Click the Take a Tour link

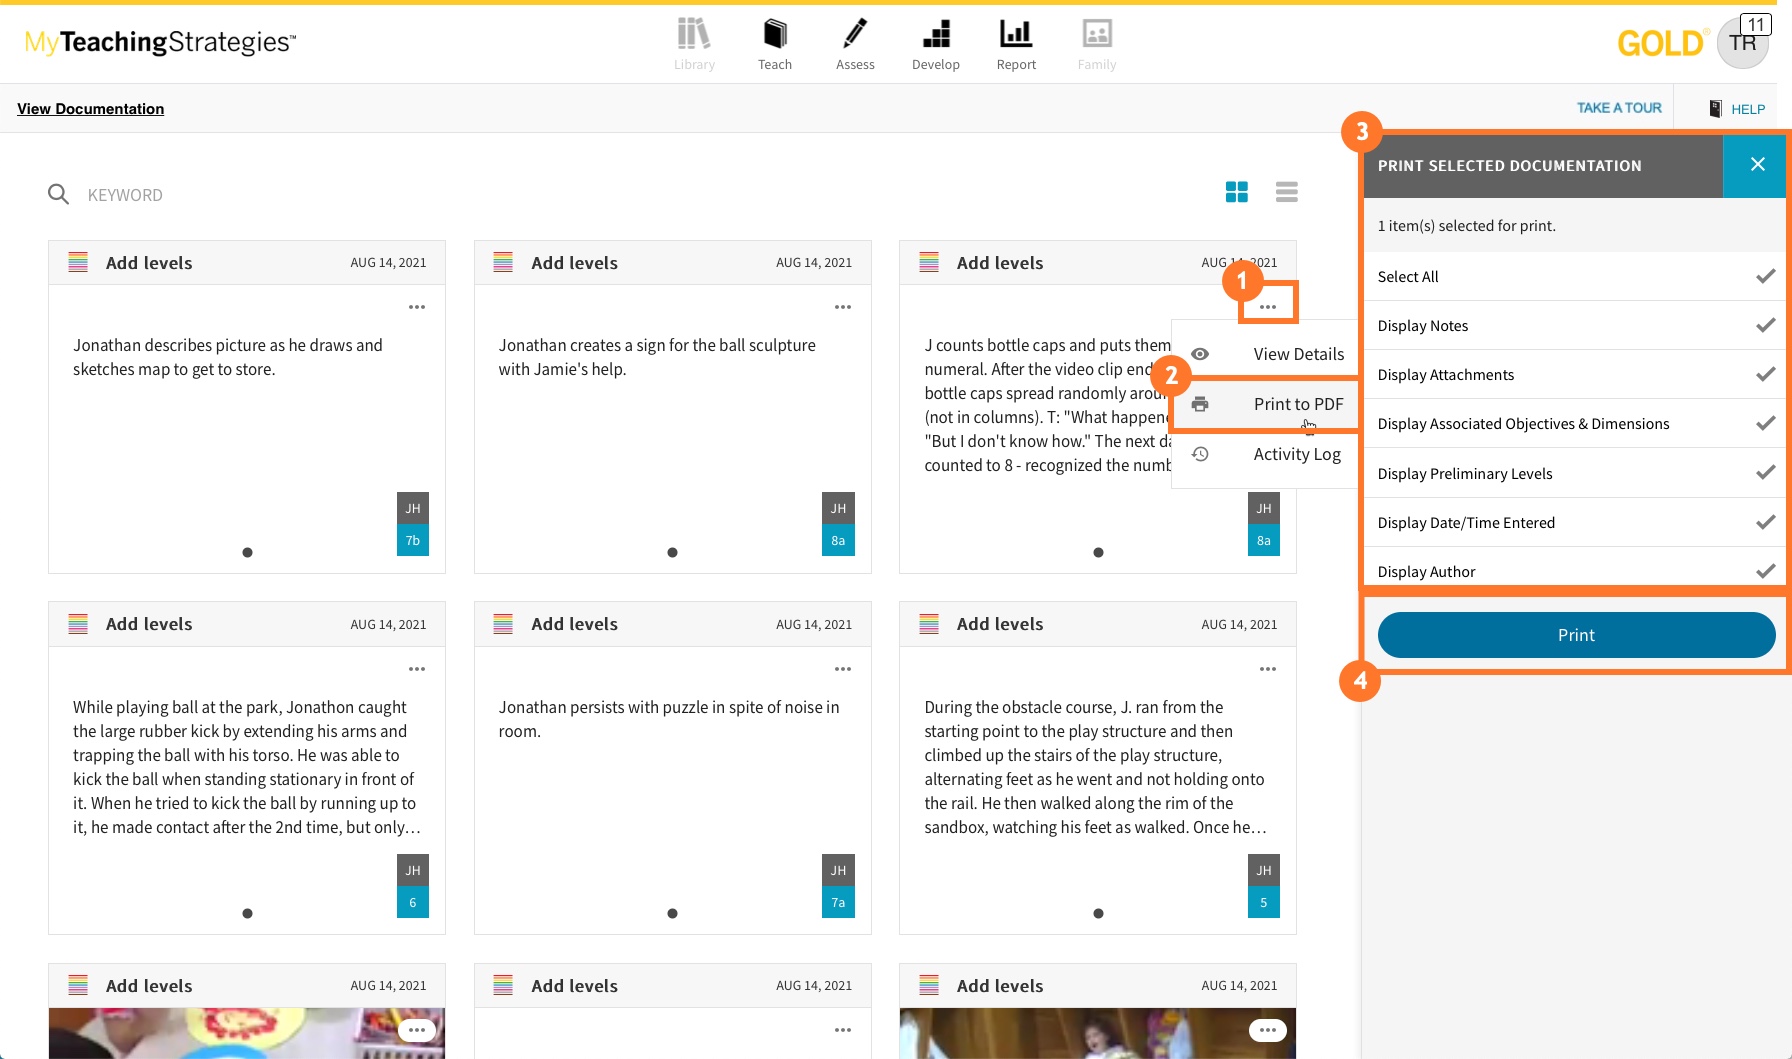[1619, 108]
